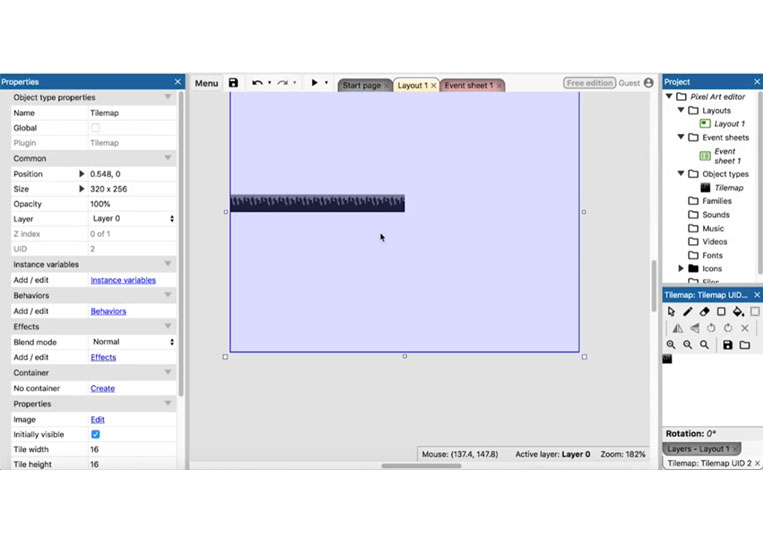This screenshot has height=541, width=763.
Task: Open the undo history dropdown arrow
Action: click(x=270, y=83)
